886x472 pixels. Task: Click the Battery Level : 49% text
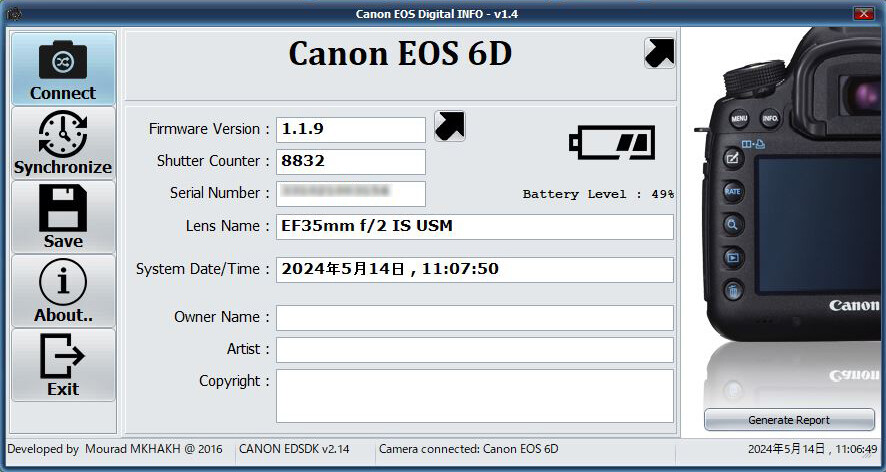pos(598,194)
